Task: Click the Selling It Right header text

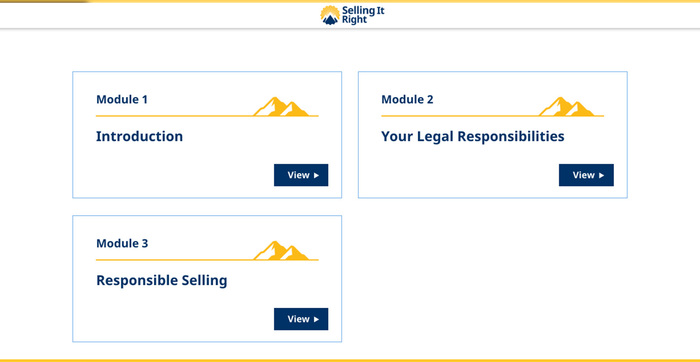Action: (363, 15)
